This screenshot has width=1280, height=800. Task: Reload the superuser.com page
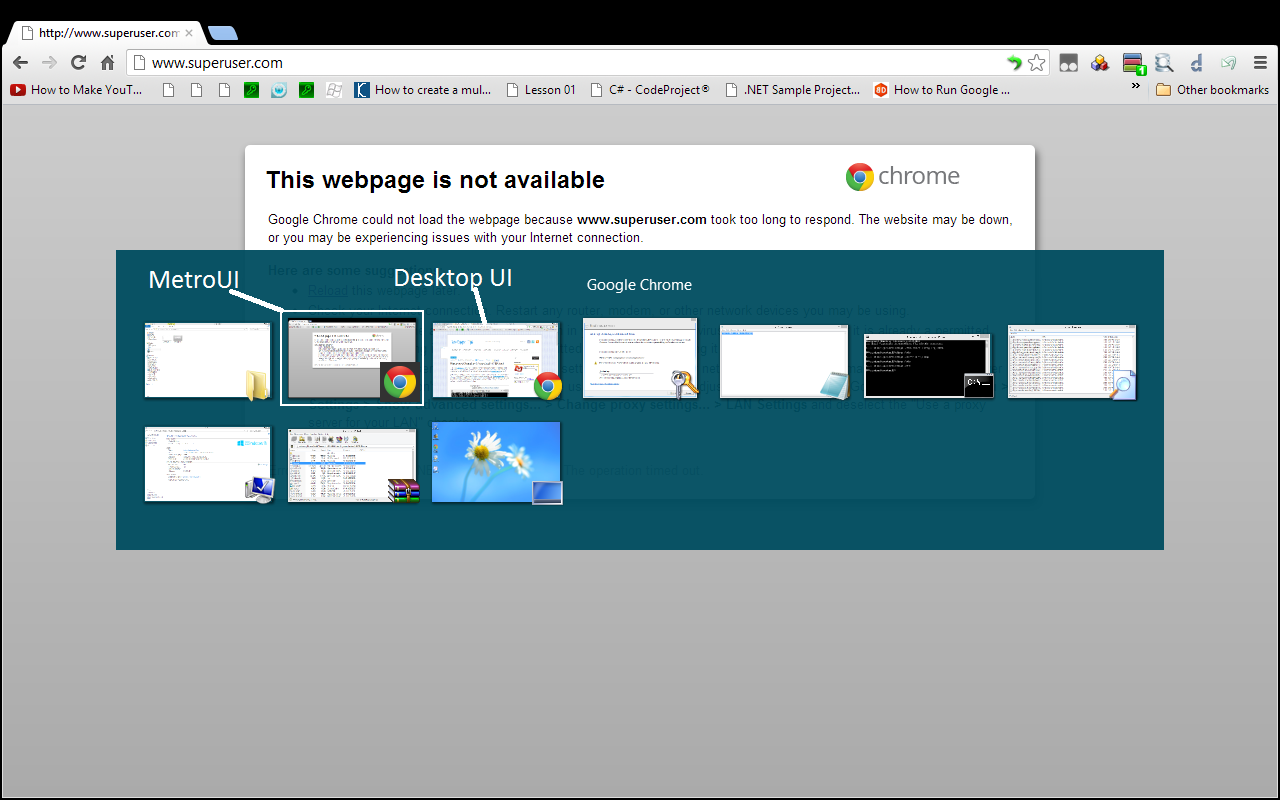[79, 63]
